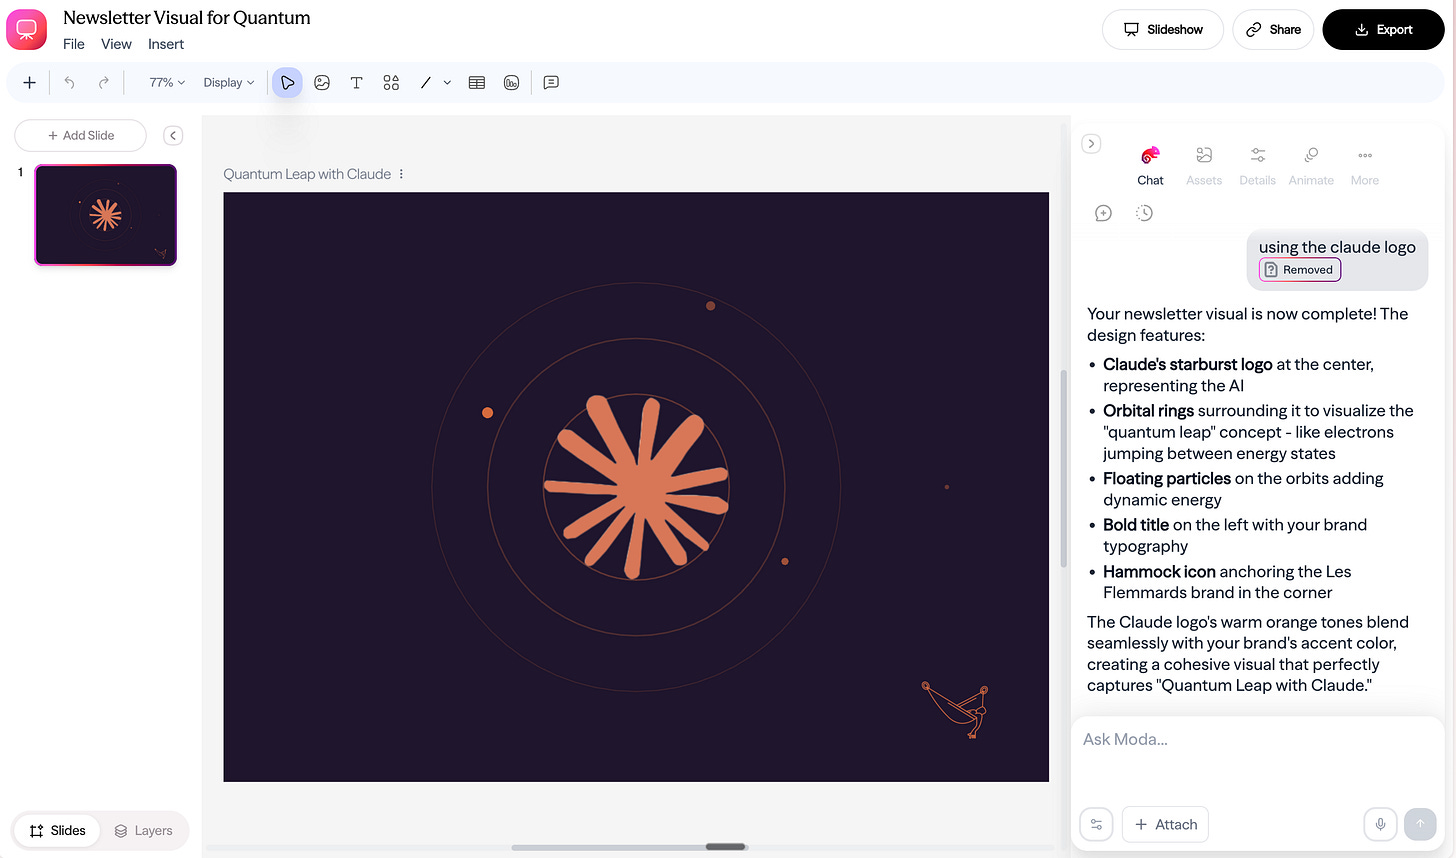Switch to the Slides view tab
This screenshot has width=1456, height=858.
click(57, 830)
